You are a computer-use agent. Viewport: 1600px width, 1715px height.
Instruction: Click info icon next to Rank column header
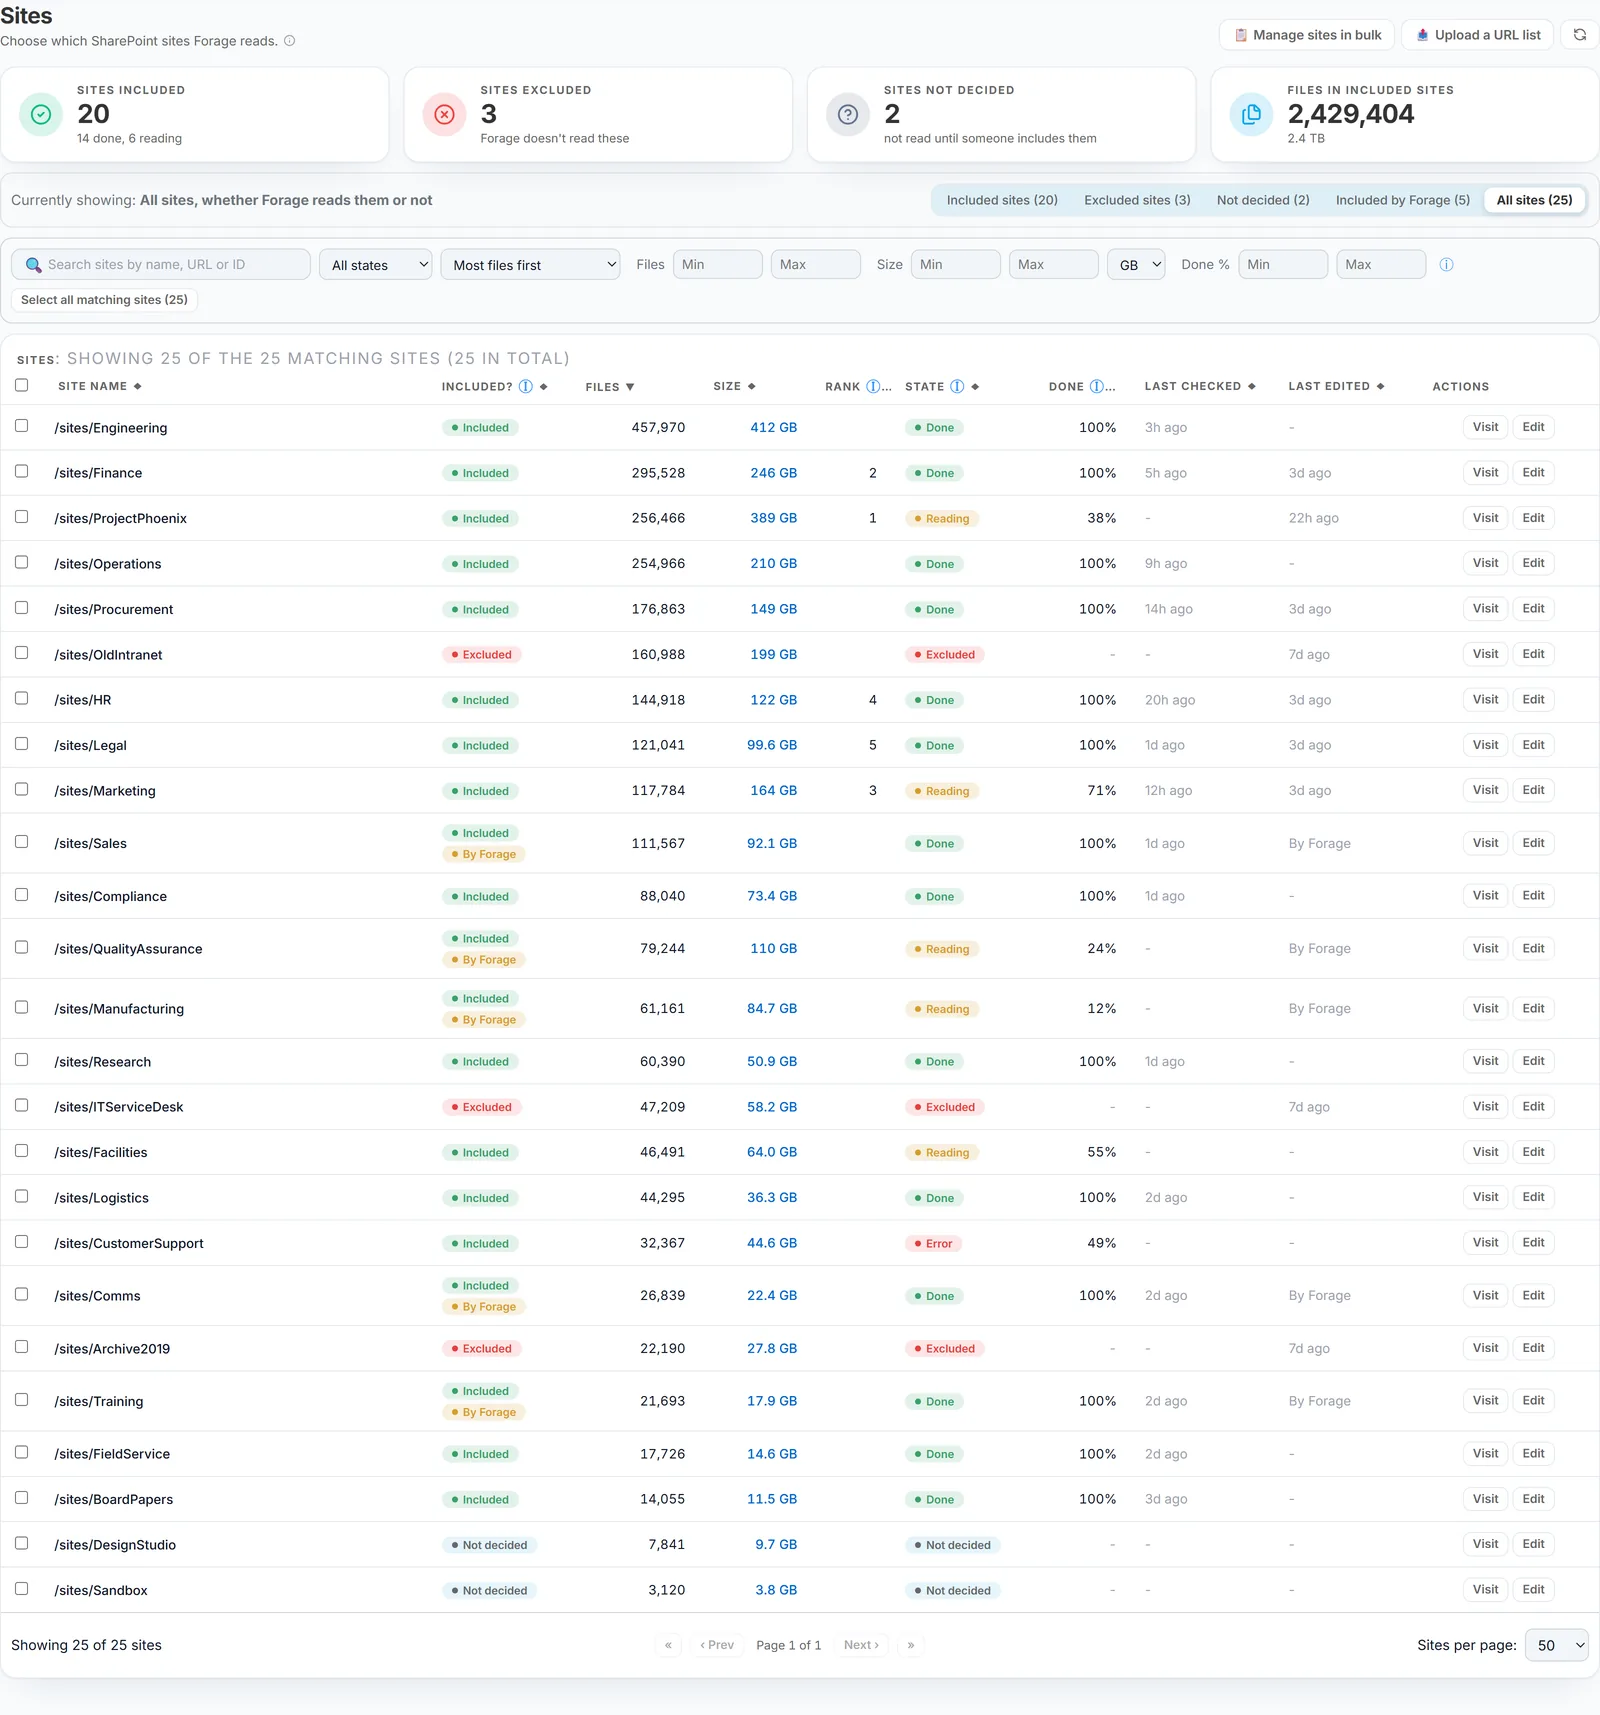873,386
